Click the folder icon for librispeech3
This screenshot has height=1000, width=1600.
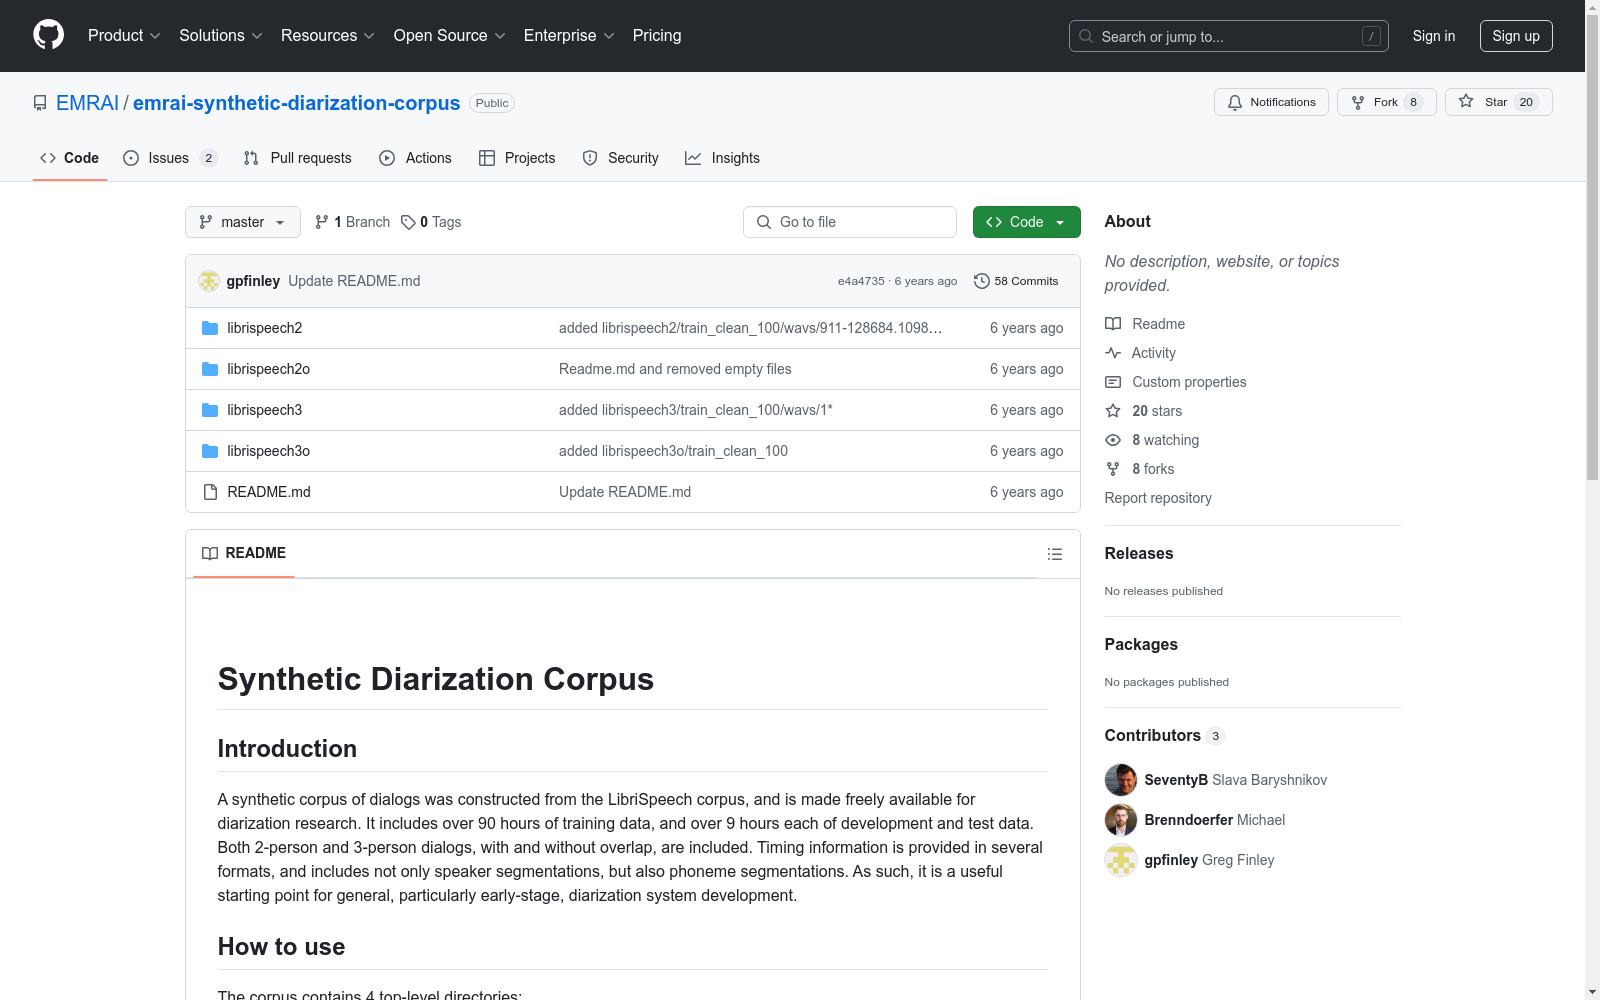pos(210,410)
